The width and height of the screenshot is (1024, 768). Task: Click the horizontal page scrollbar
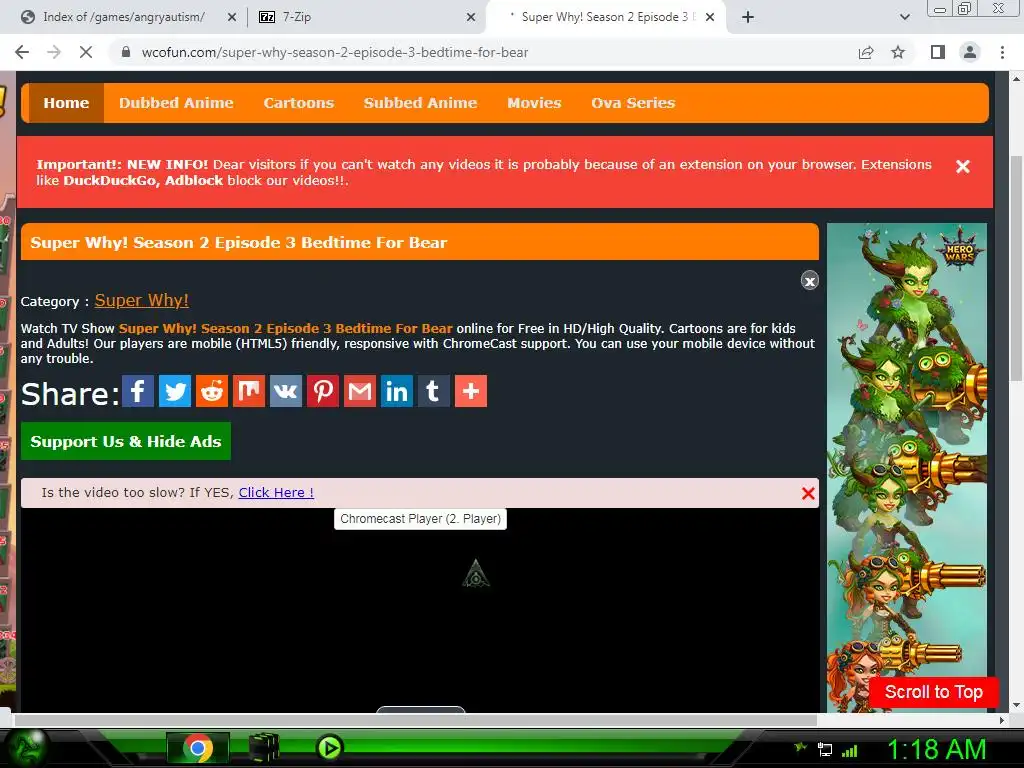point(415,720)
